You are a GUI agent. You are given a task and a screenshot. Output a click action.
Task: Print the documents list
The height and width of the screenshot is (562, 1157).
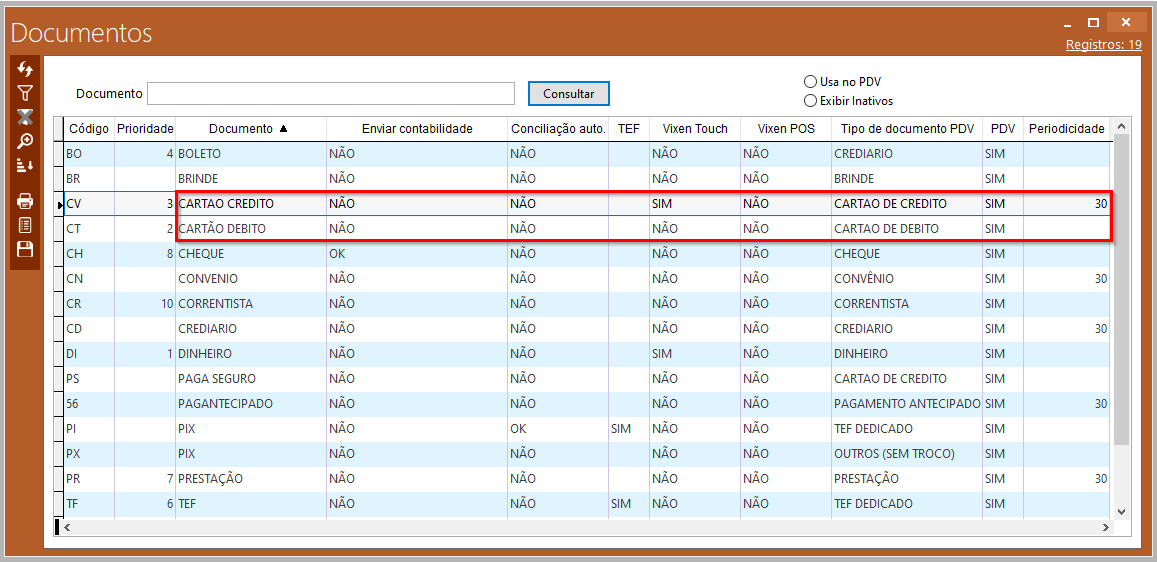25,201
